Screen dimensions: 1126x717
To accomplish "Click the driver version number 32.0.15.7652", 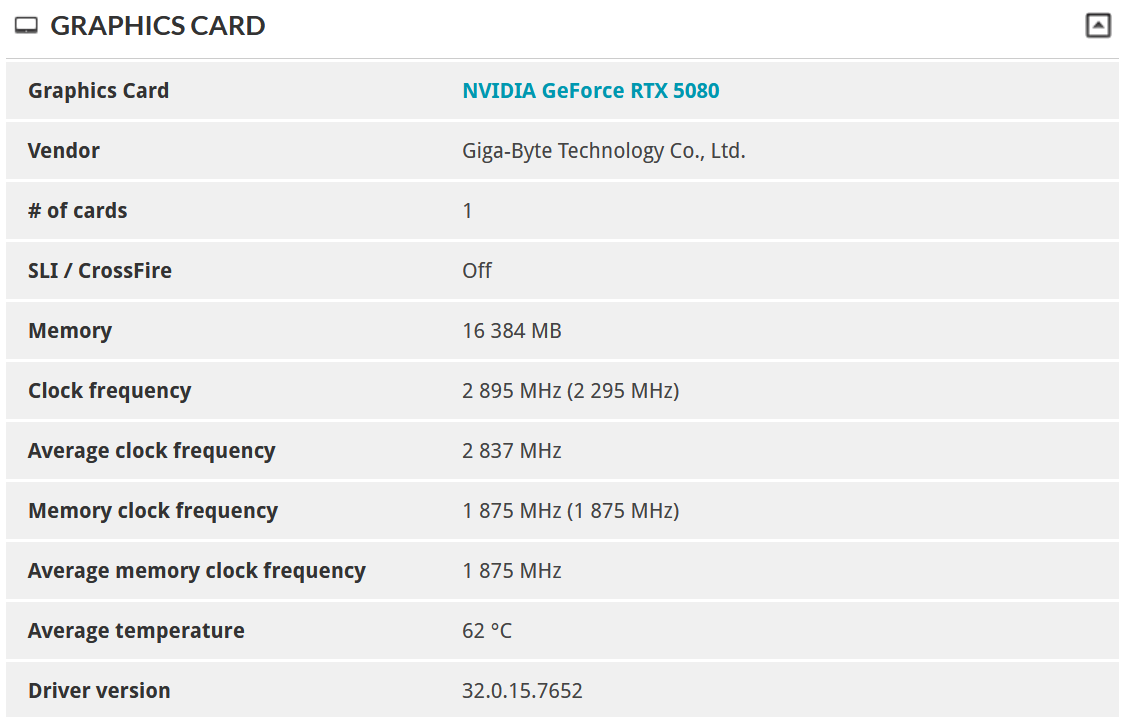I will point(522,691).
